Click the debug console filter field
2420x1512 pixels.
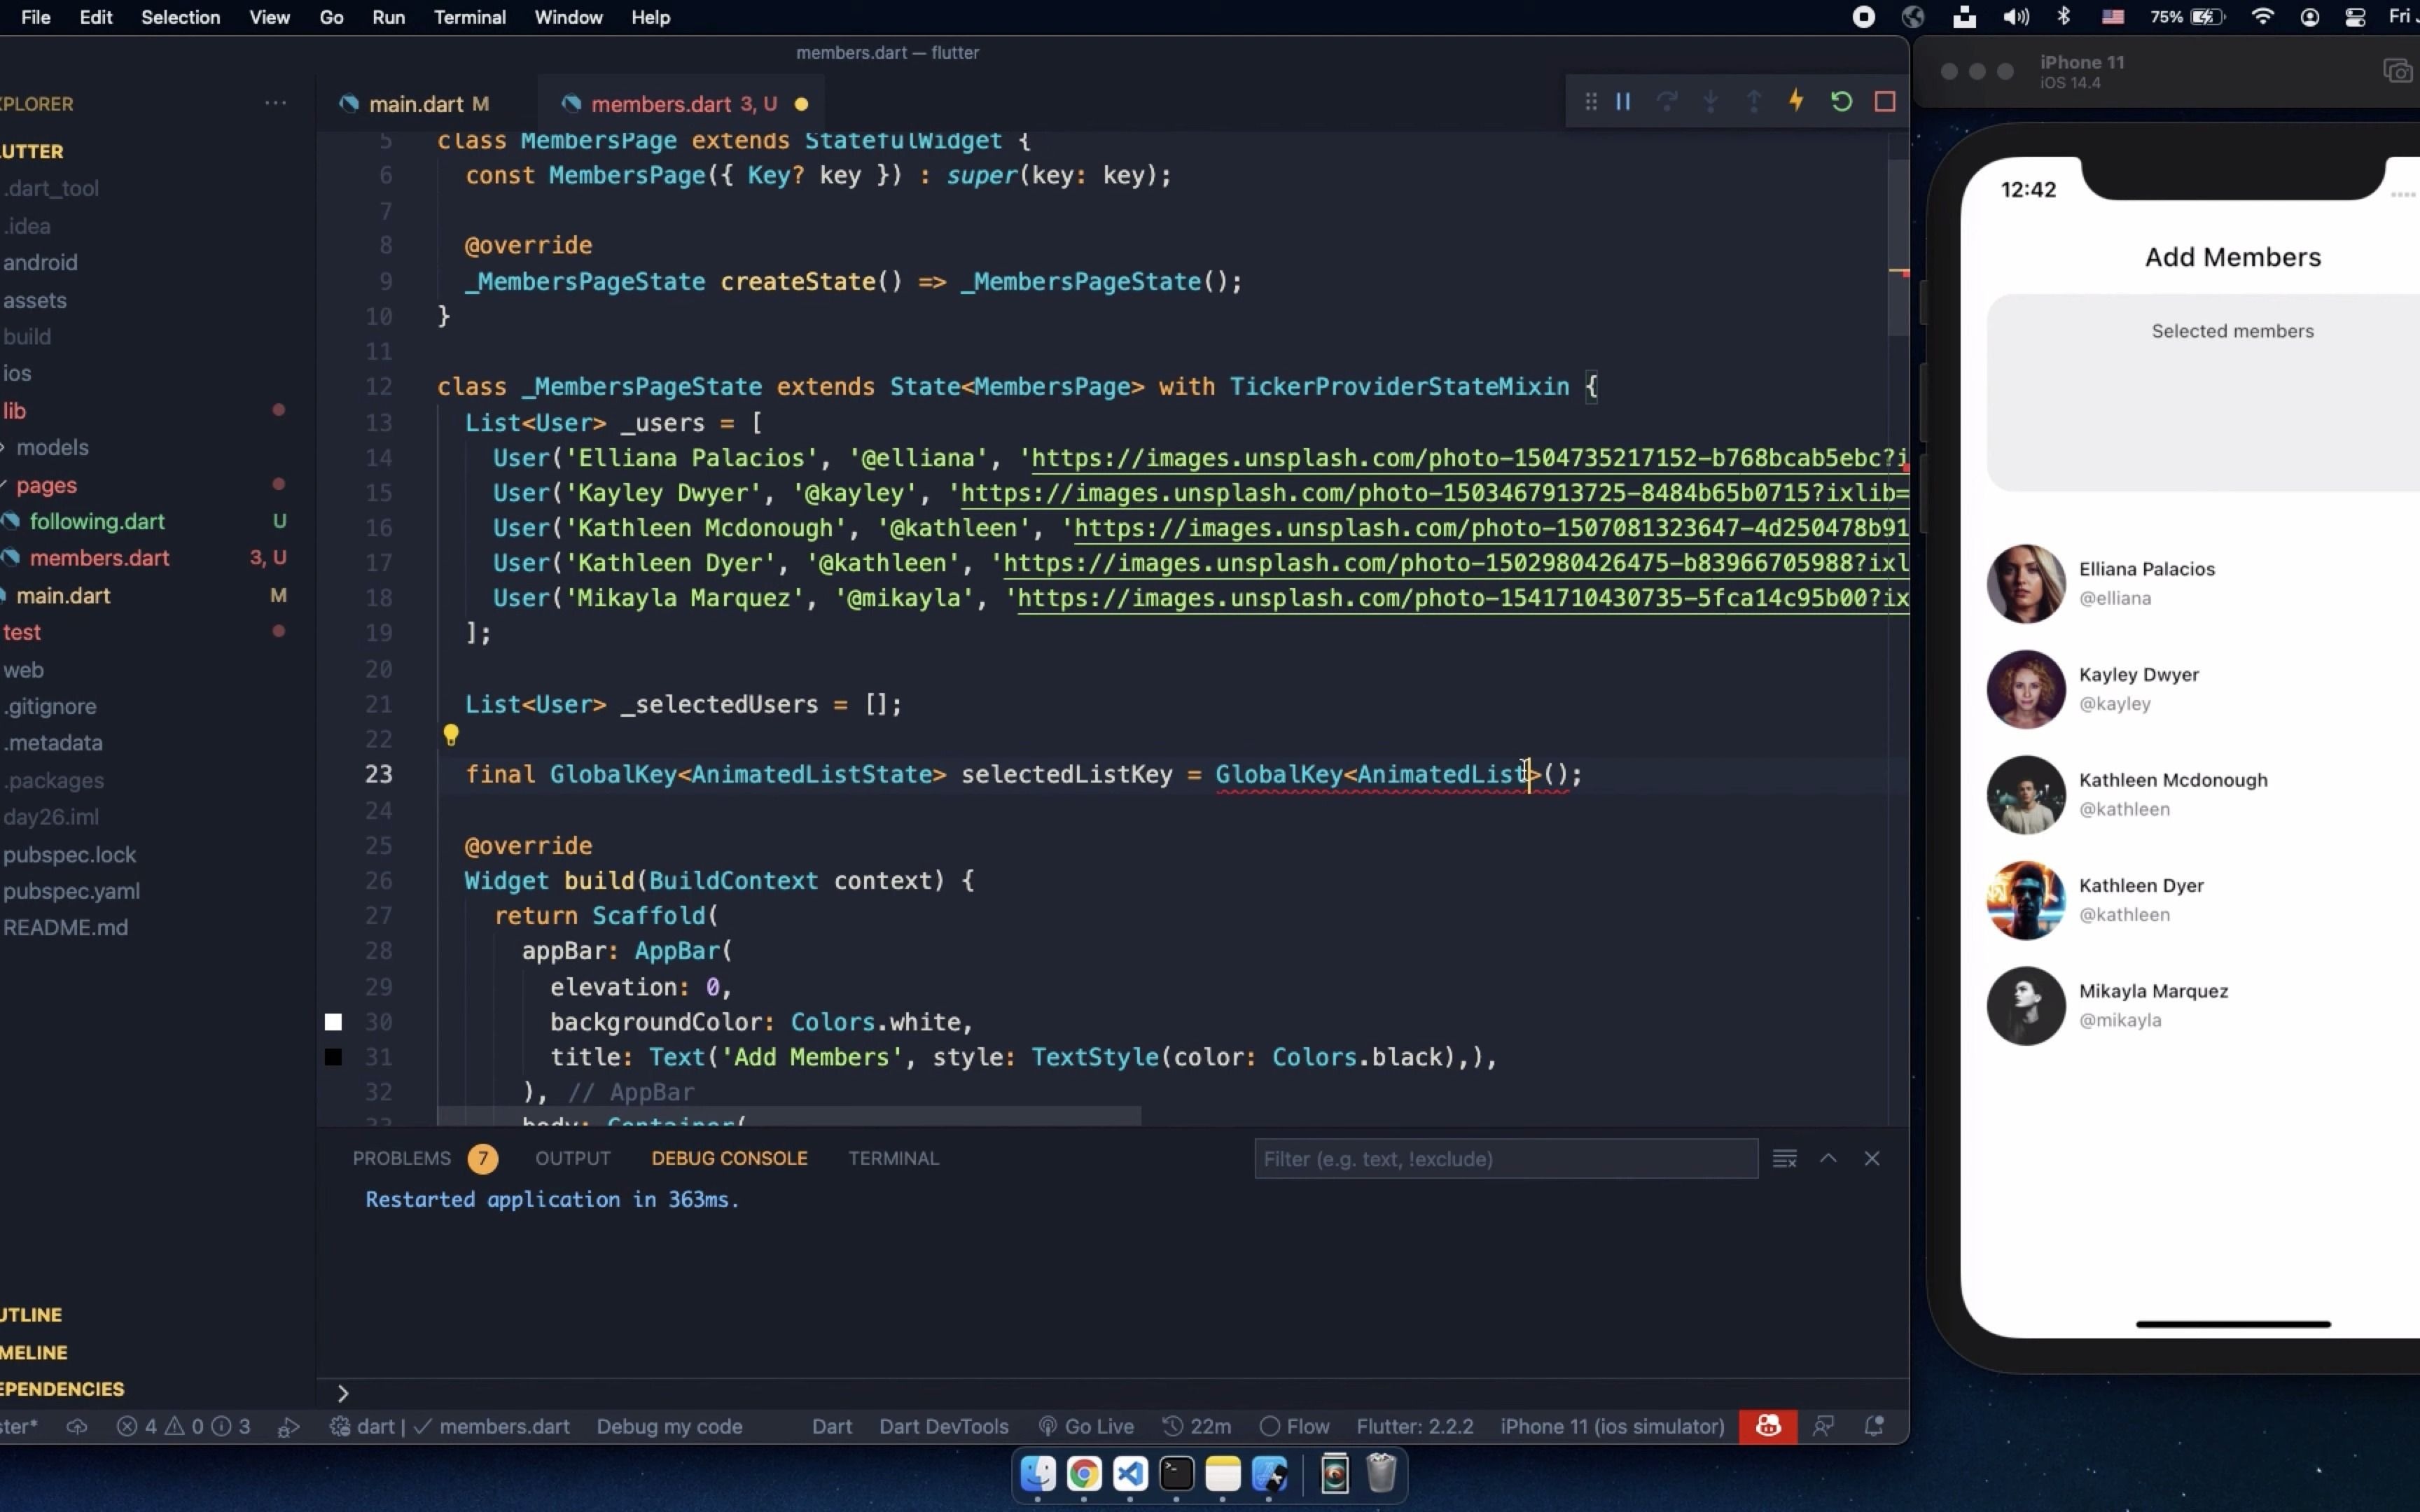tap(1505, 1158)
